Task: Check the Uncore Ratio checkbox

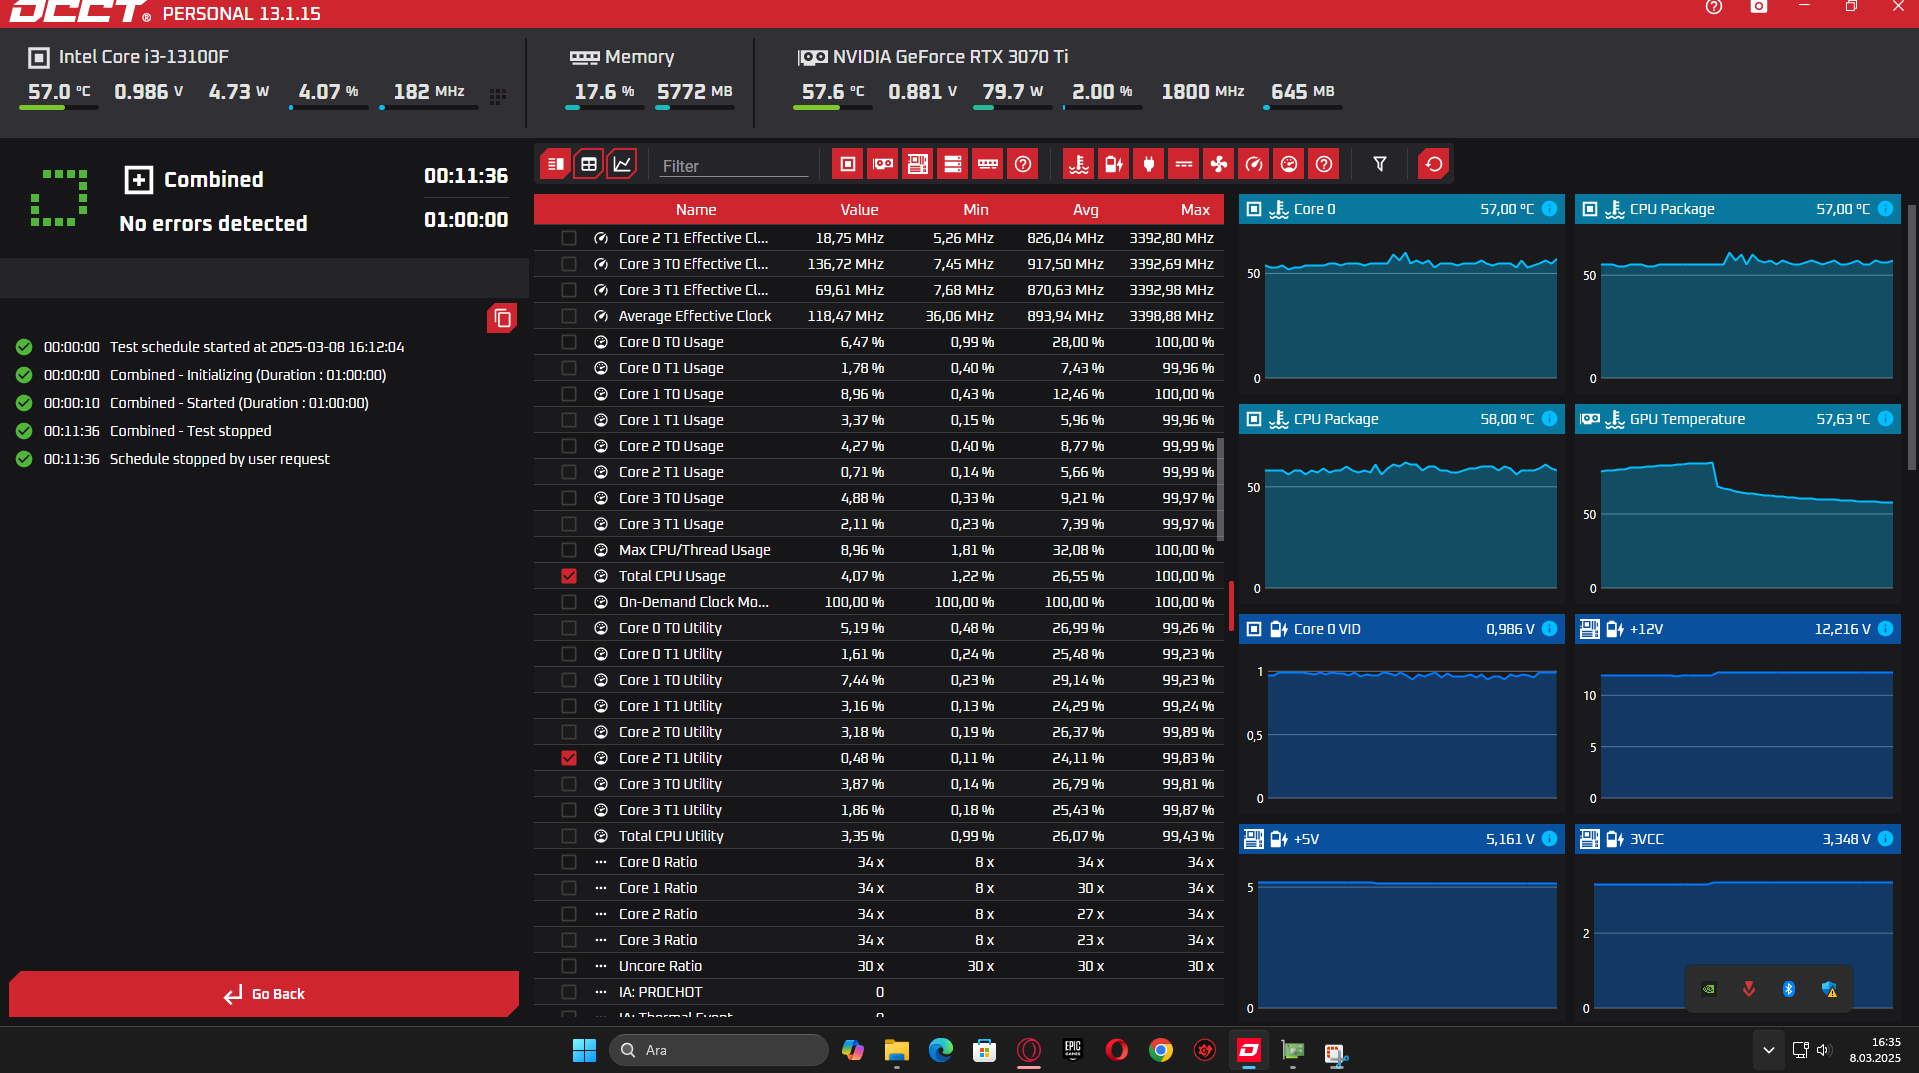Action: point(569,966)
